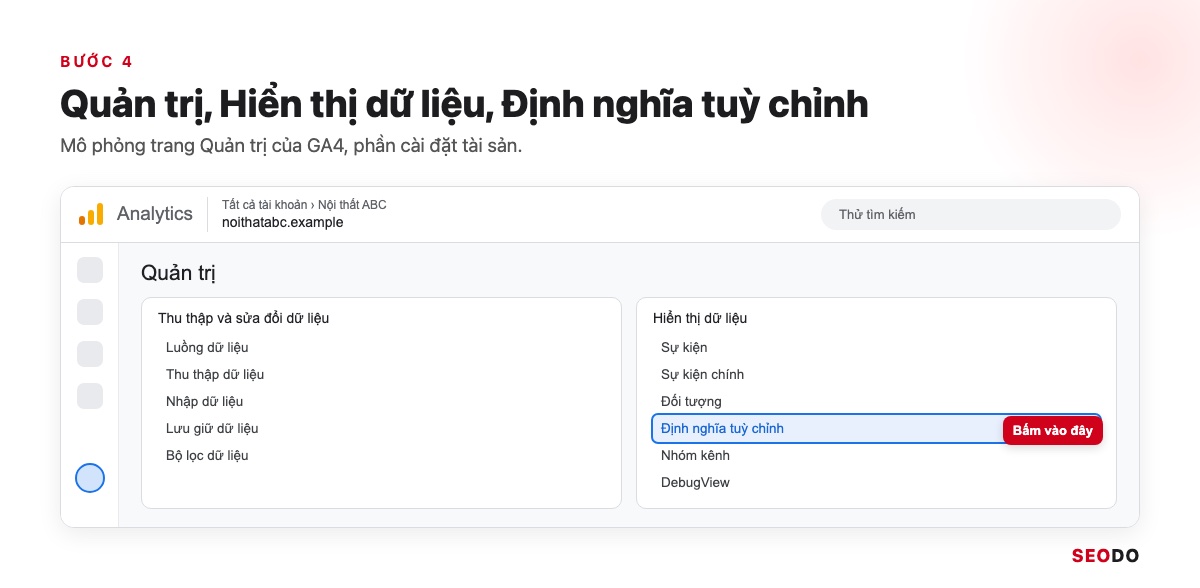Select "Định nghĩa tuỳ chỉnh" item
This screenshot has width=1200, height=588.
pyautogui.click(x=876, y=428)
